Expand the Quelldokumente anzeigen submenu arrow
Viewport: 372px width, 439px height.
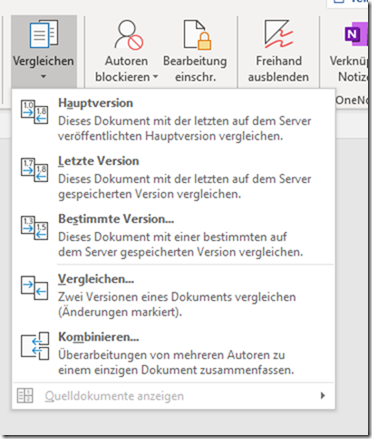click(x=322, y=396)
